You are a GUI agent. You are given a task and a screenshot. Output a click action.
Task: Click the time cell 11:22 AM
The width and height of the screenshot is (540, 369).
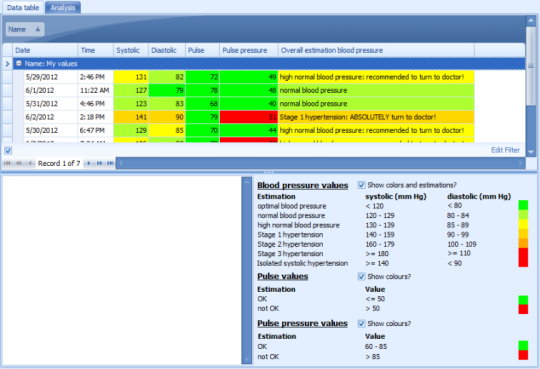pyautogui.click(x=95, y=90)
